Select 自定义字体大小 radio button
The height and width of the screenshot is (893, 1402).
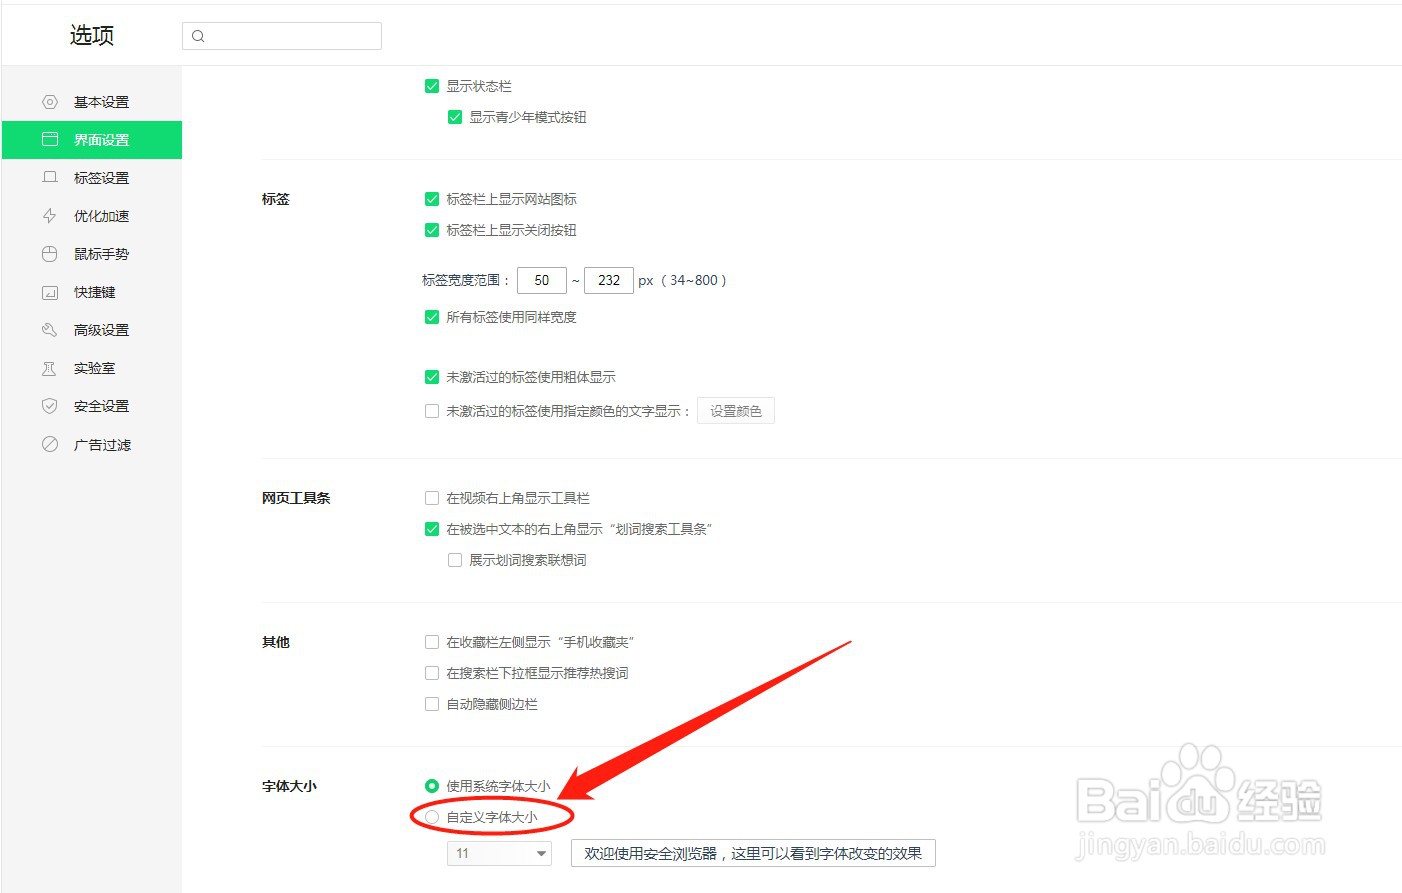[431, 816]
